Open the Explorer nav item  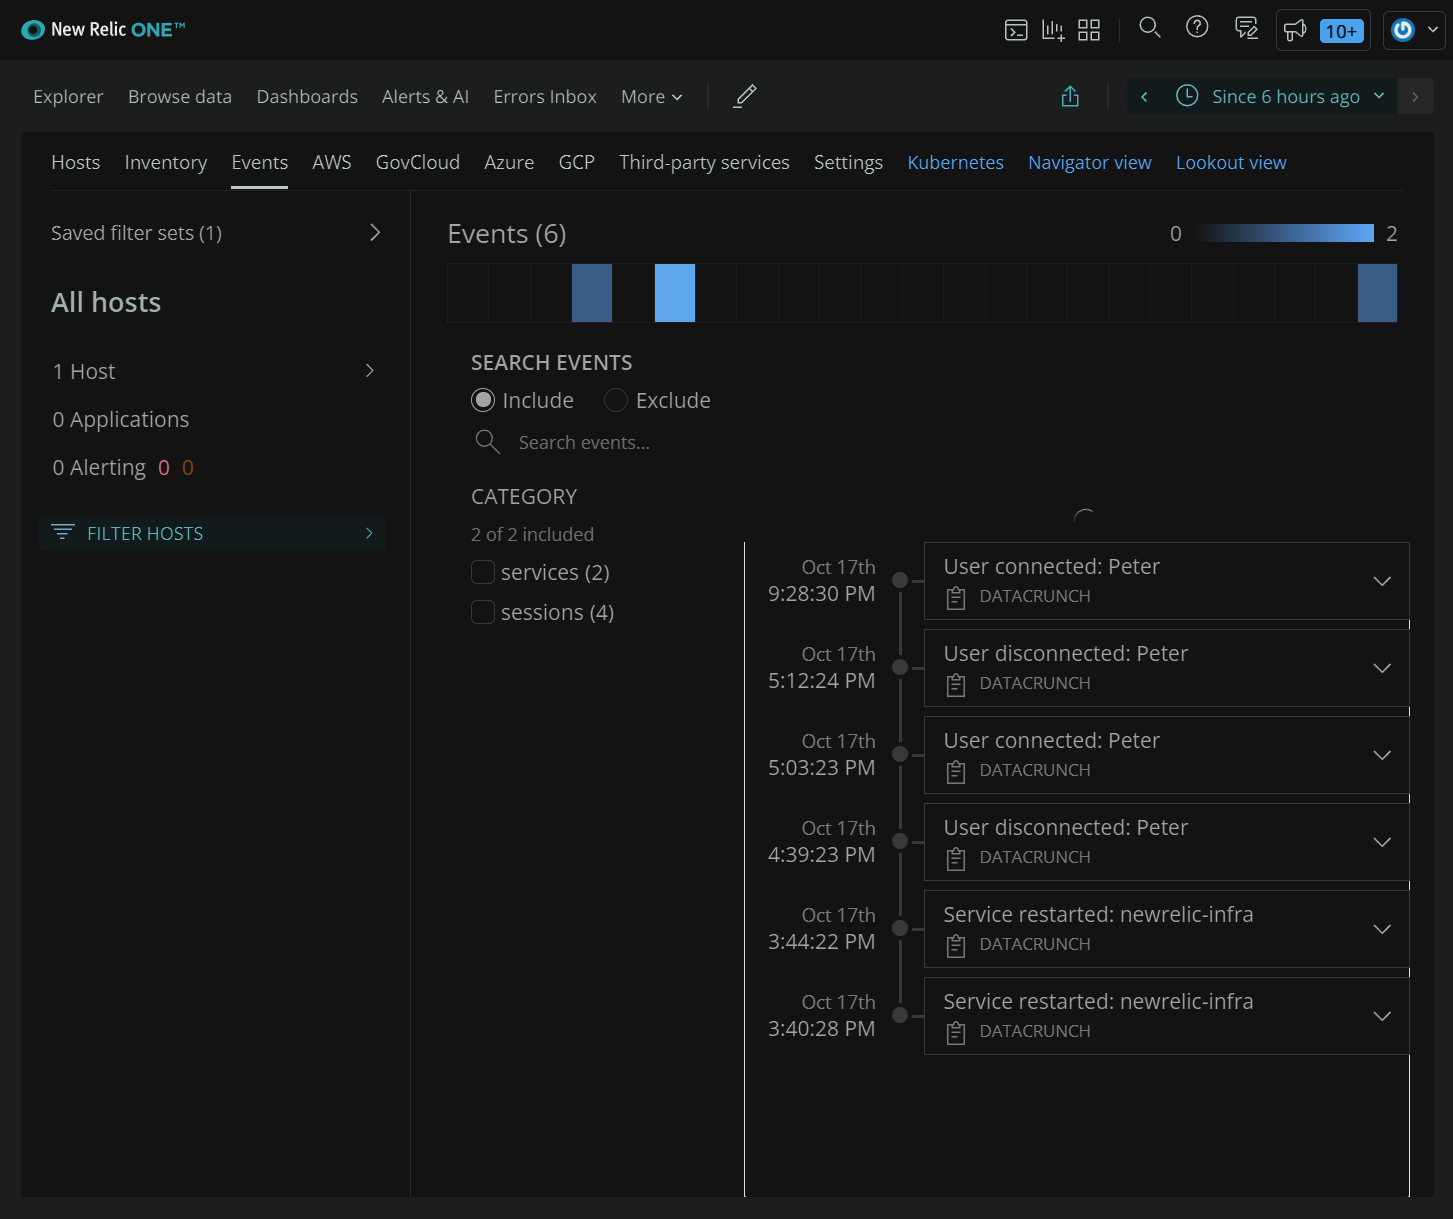68,97
